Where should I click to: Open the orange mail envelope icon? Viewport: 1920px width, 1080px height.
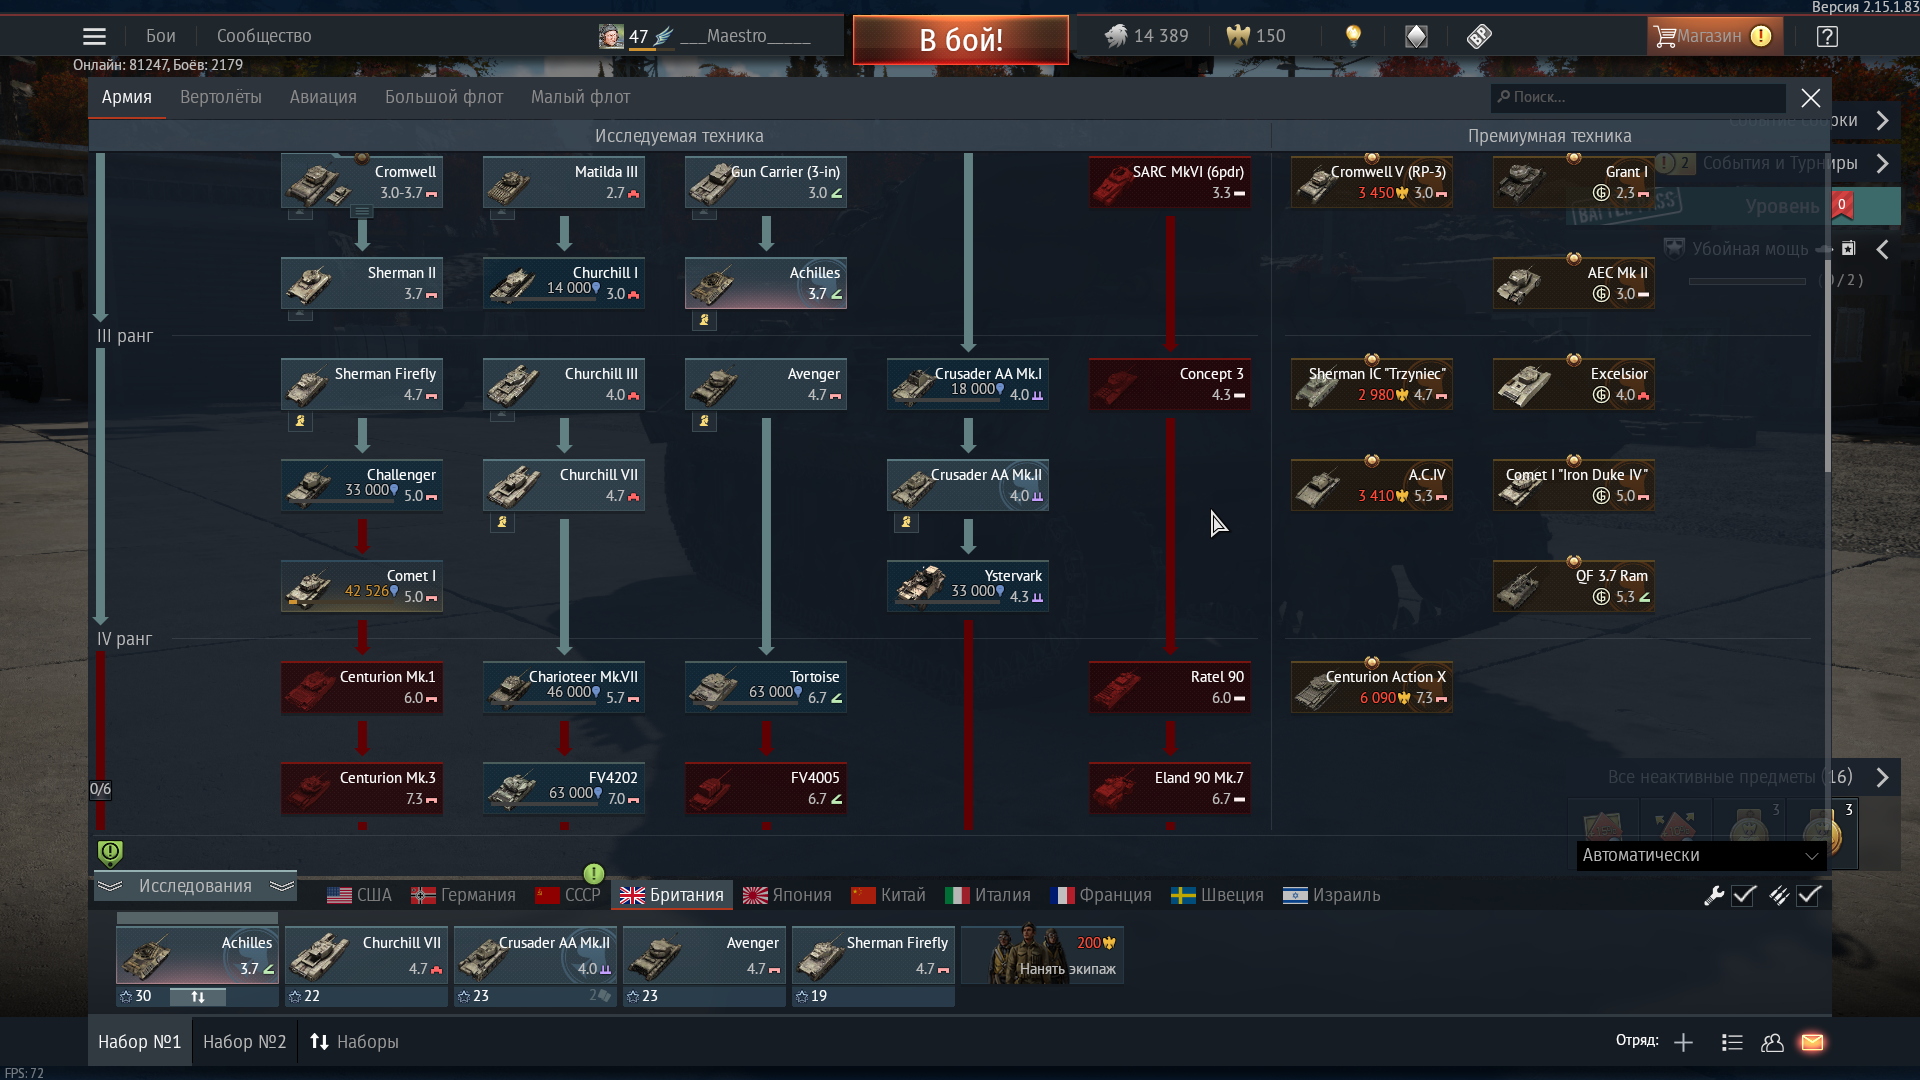(x=1812, y=1042)
